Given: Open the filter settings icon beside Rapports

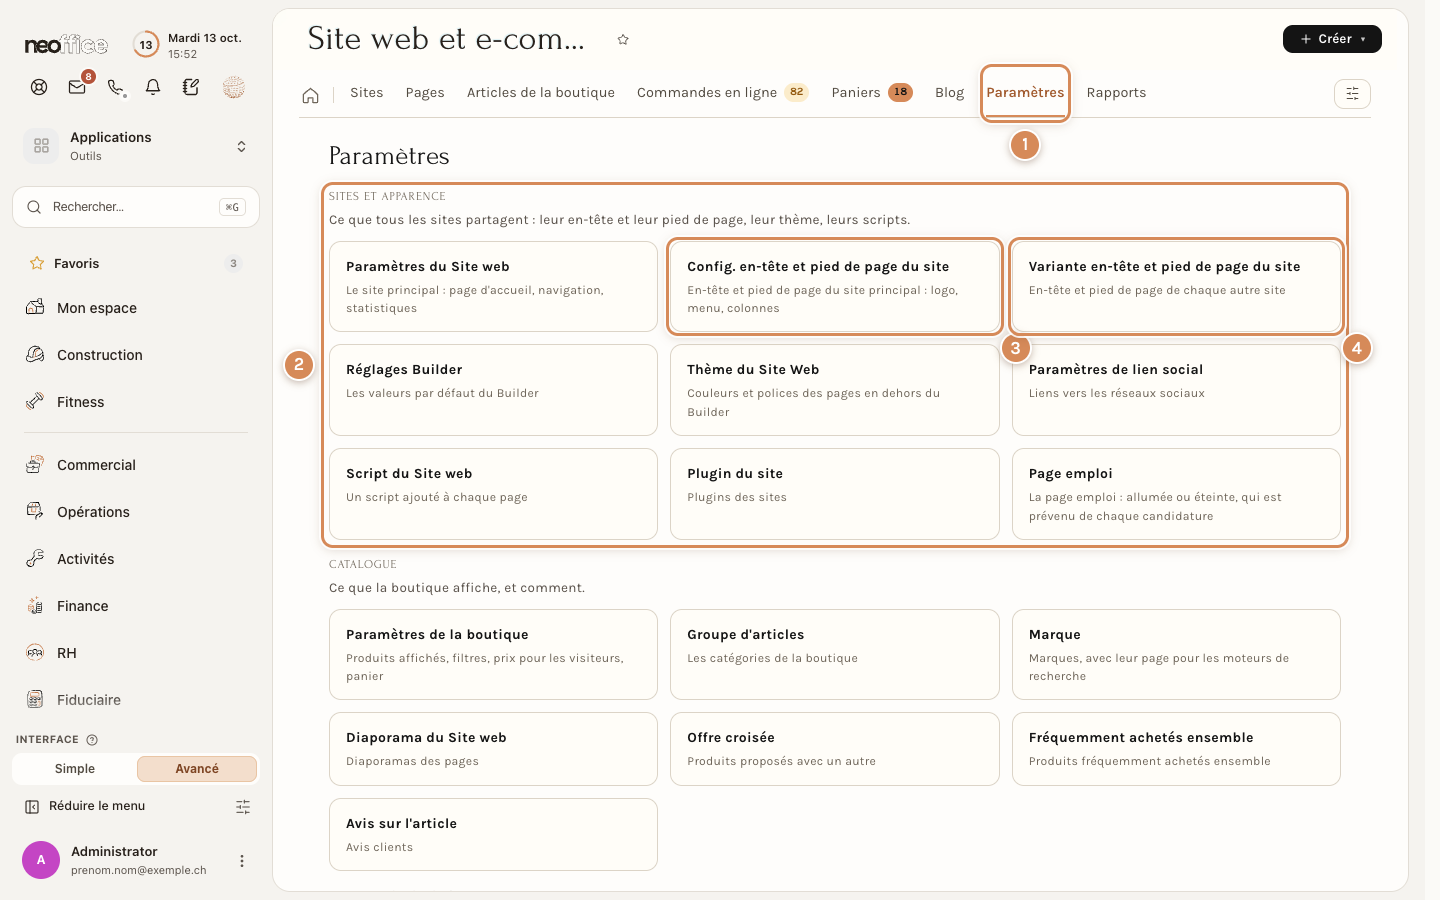Looking at the screenshot, I should 1352,94.
